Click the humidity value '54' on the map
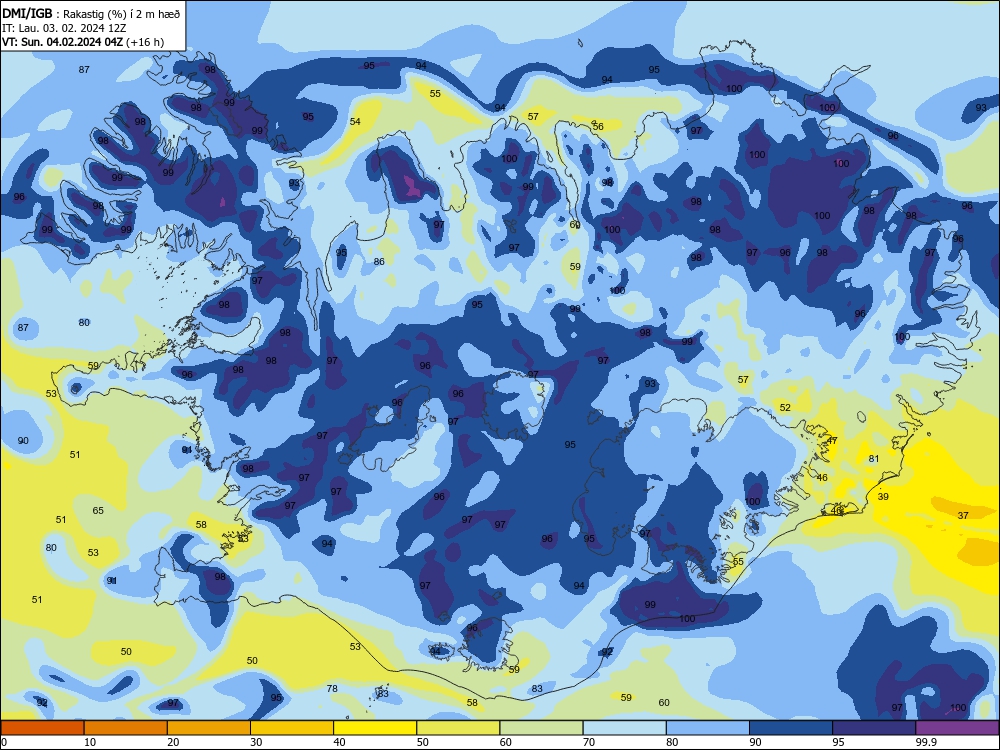Screen dimensions: 1000x750 pyautogui.click(x=355, y=121)
